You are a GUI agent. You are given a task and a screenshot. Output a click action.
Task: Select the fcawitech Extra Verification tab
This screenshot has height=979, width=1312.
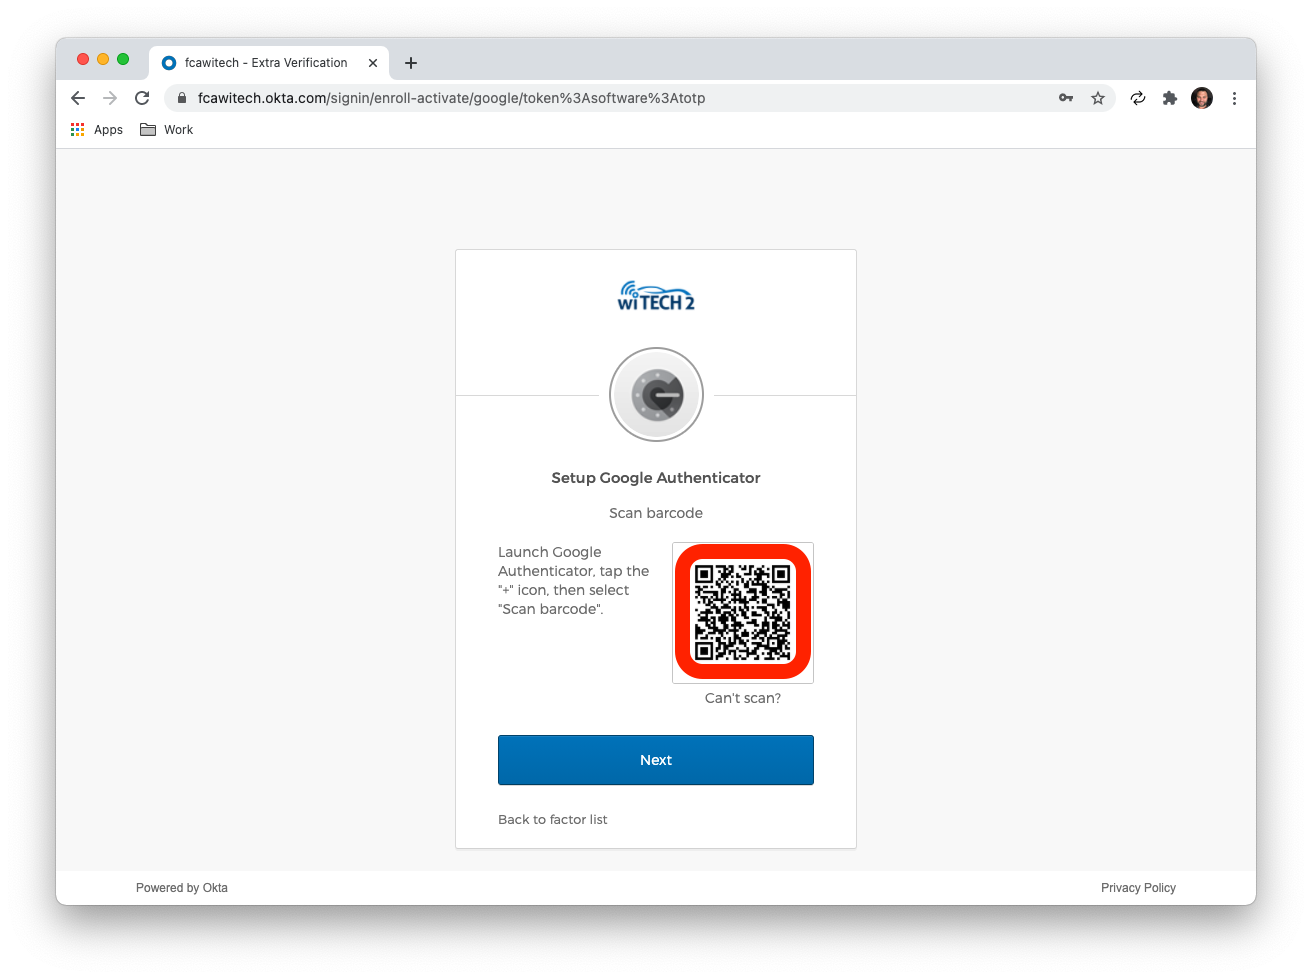(x=266, y=62)
